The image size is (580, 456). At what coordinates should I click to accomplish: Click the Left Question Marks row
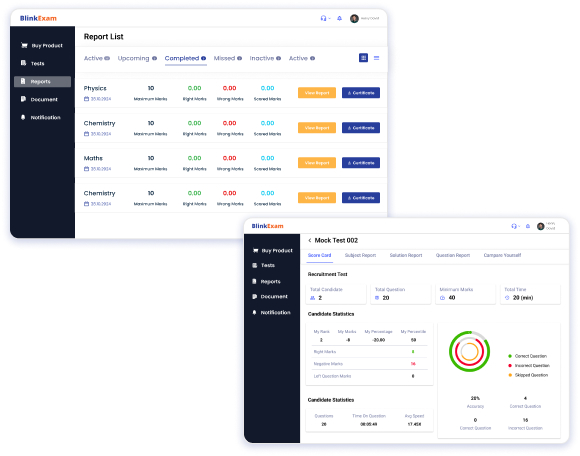(x=370, y=376)
